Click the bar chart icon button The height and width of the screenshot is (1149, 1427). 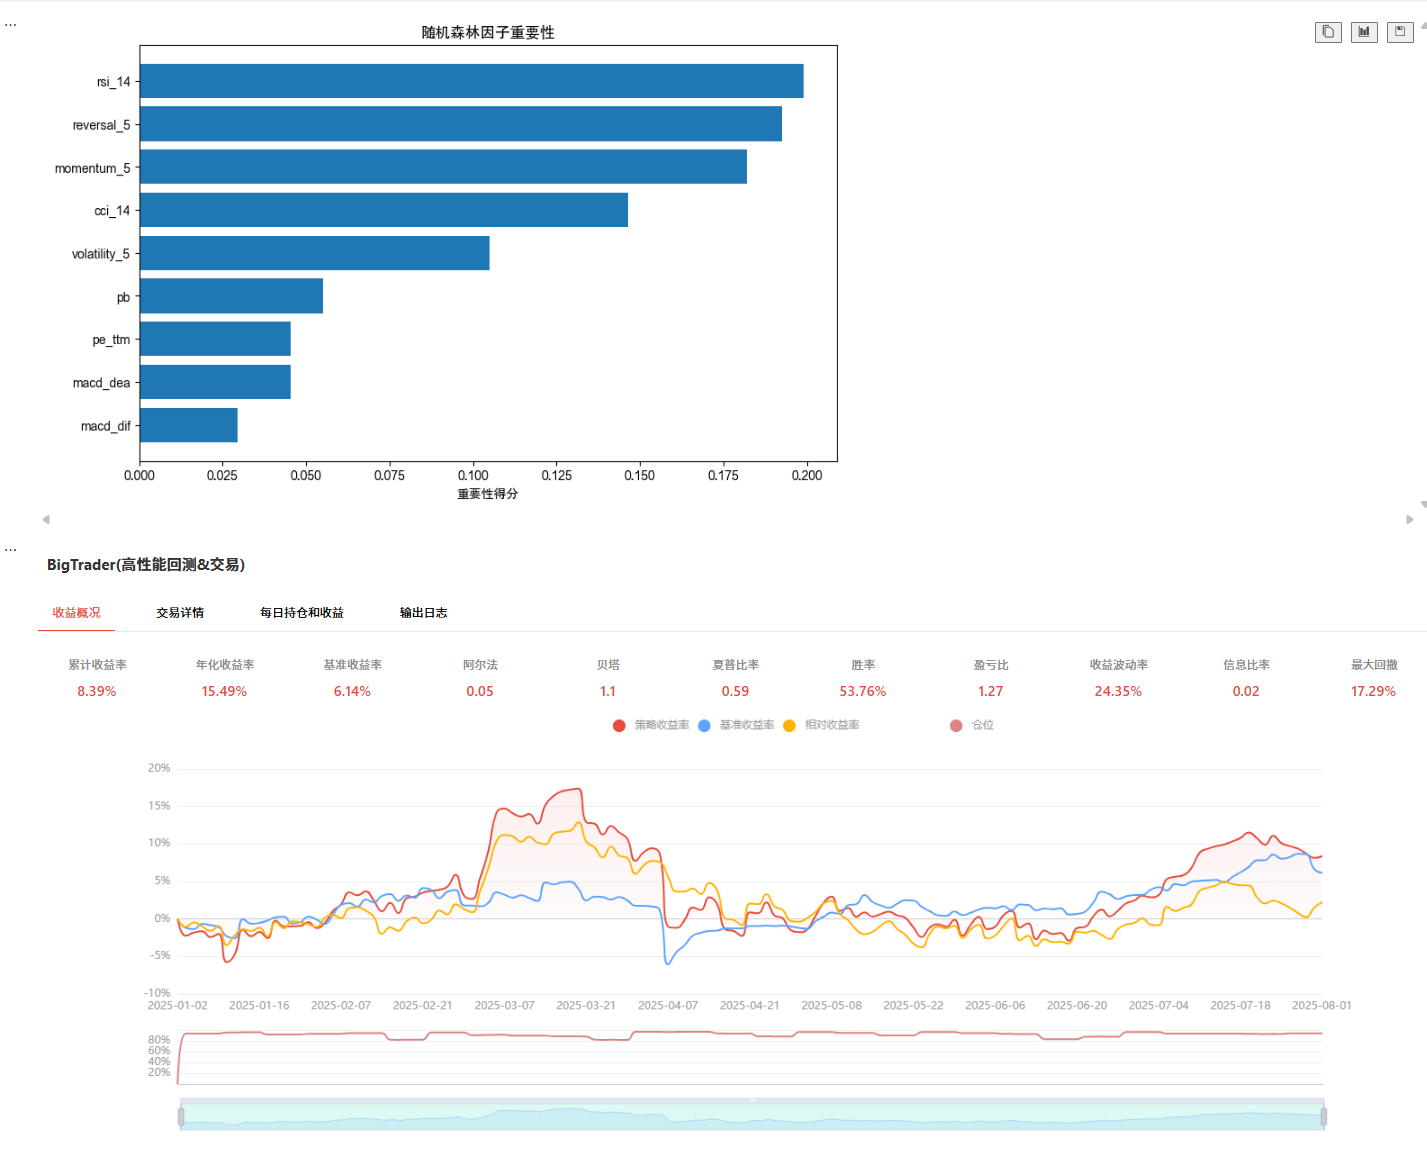(x=1364, y=32)
